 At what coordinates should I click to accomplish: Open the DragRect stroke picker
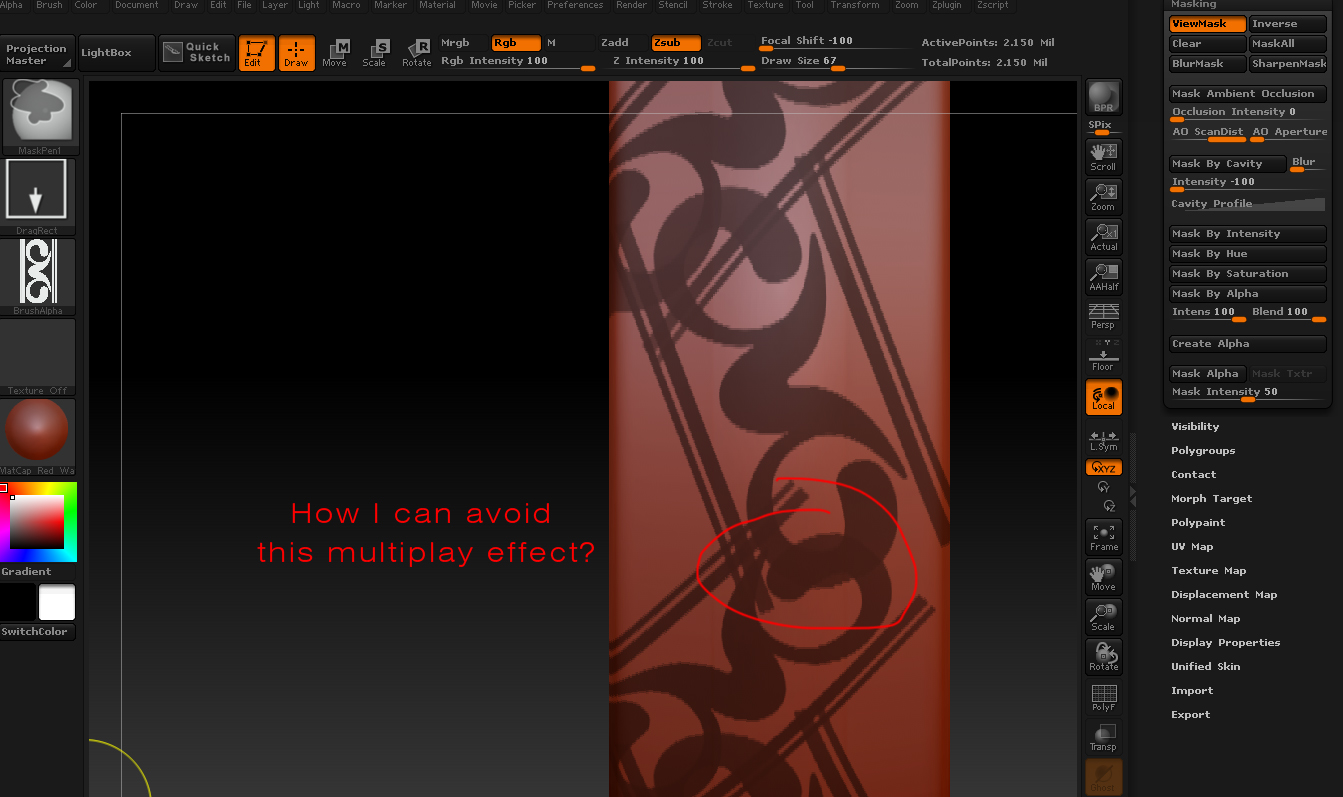[x=38, y=196]
